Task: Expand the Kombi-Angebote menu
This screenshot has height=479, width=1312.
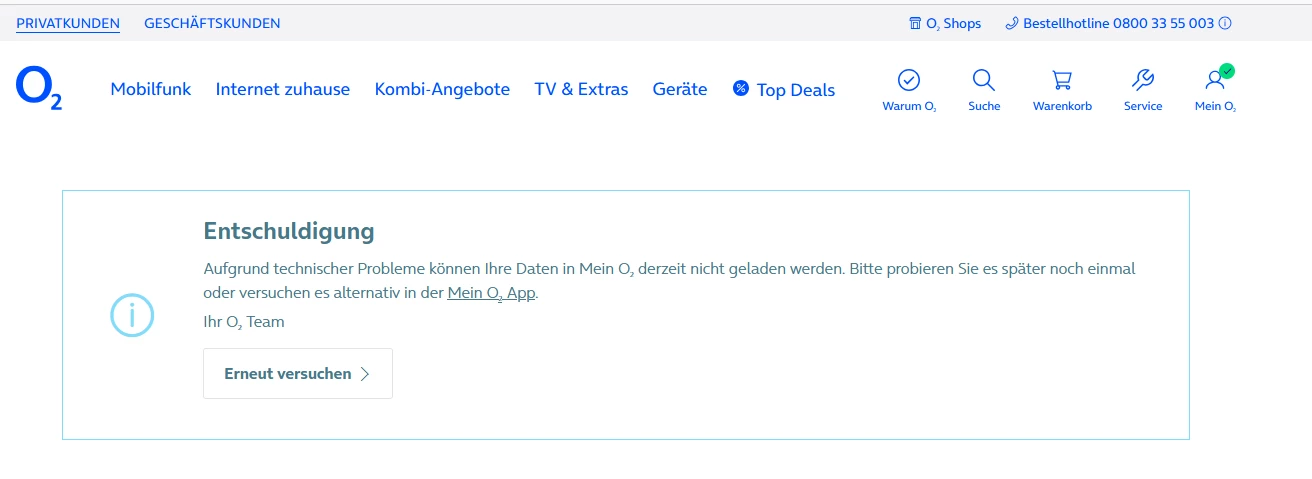Action: click(442, 89)
